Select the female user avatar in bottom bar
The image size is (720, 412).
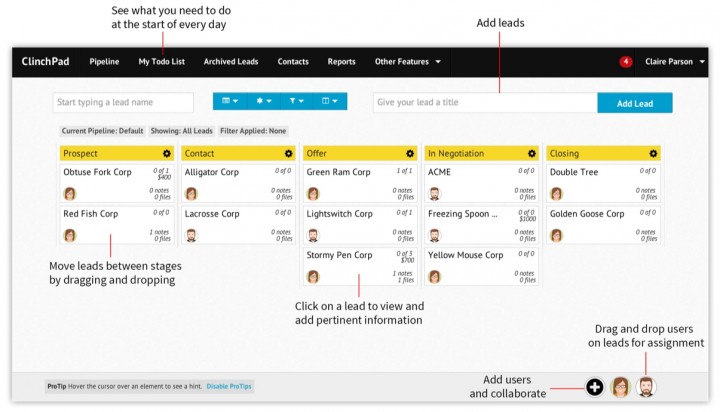pyautogui.click(x=620, y=387)
